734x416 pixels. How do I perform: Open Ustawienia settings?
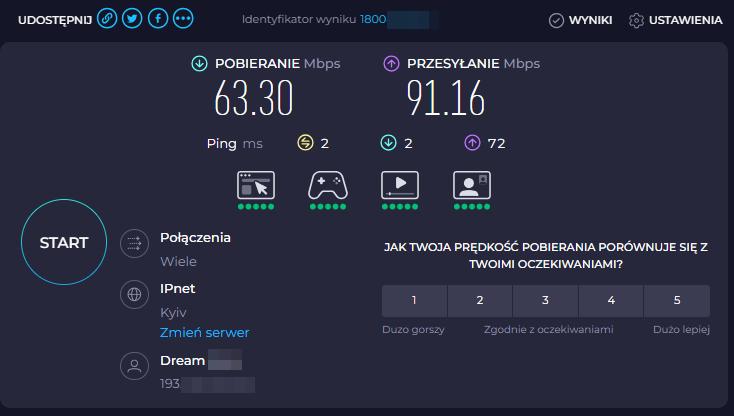[675, 20]
